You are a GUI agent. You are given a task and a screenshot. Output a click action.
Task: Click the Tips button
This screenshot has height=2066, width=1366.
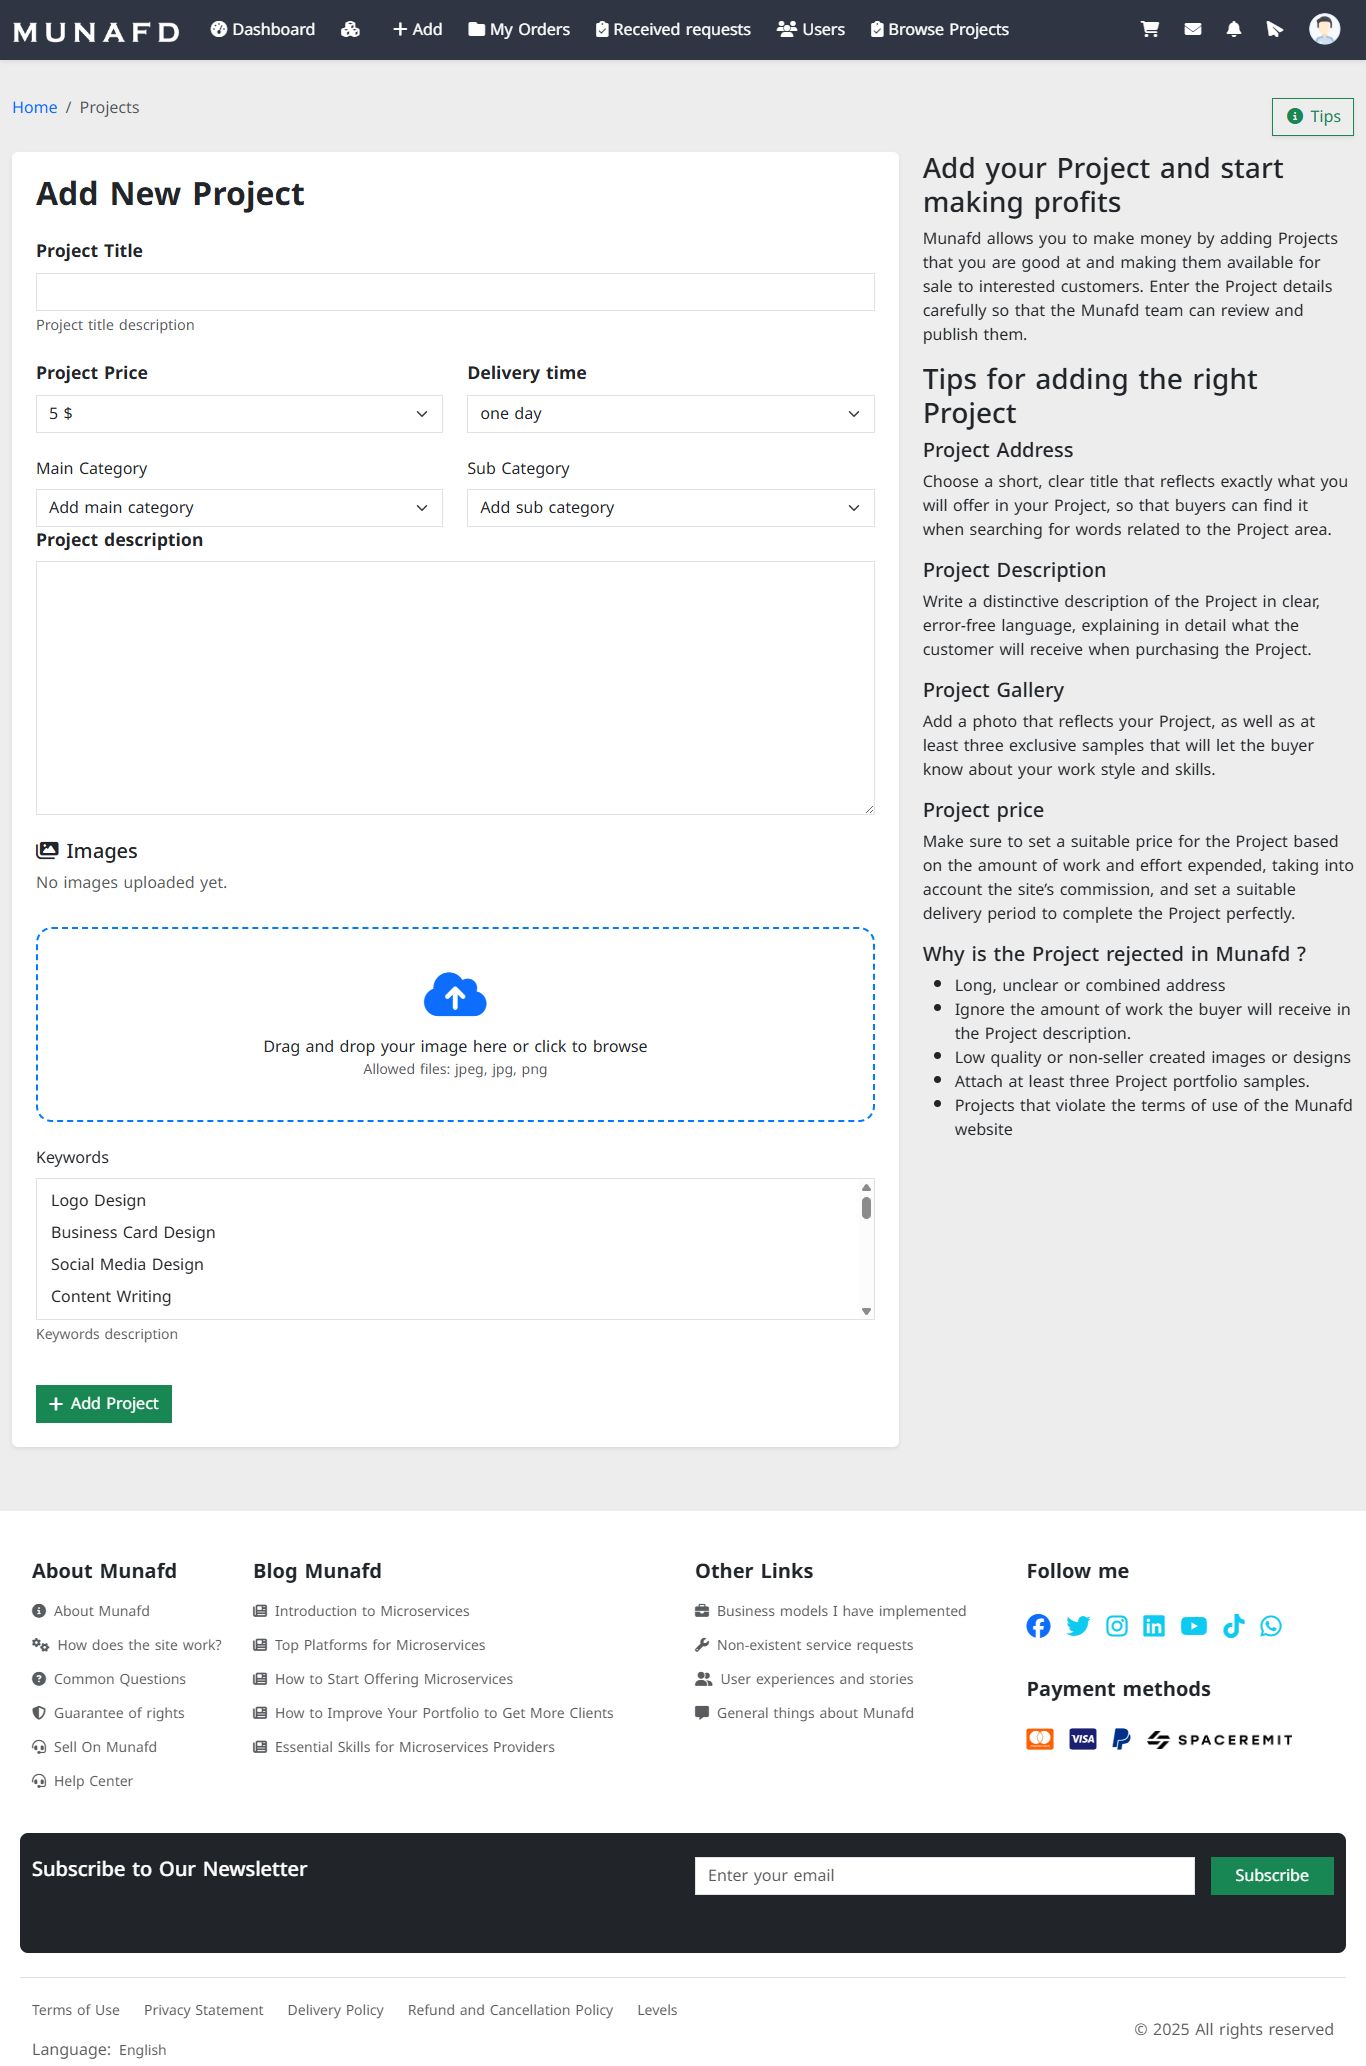pos(1312,117)
